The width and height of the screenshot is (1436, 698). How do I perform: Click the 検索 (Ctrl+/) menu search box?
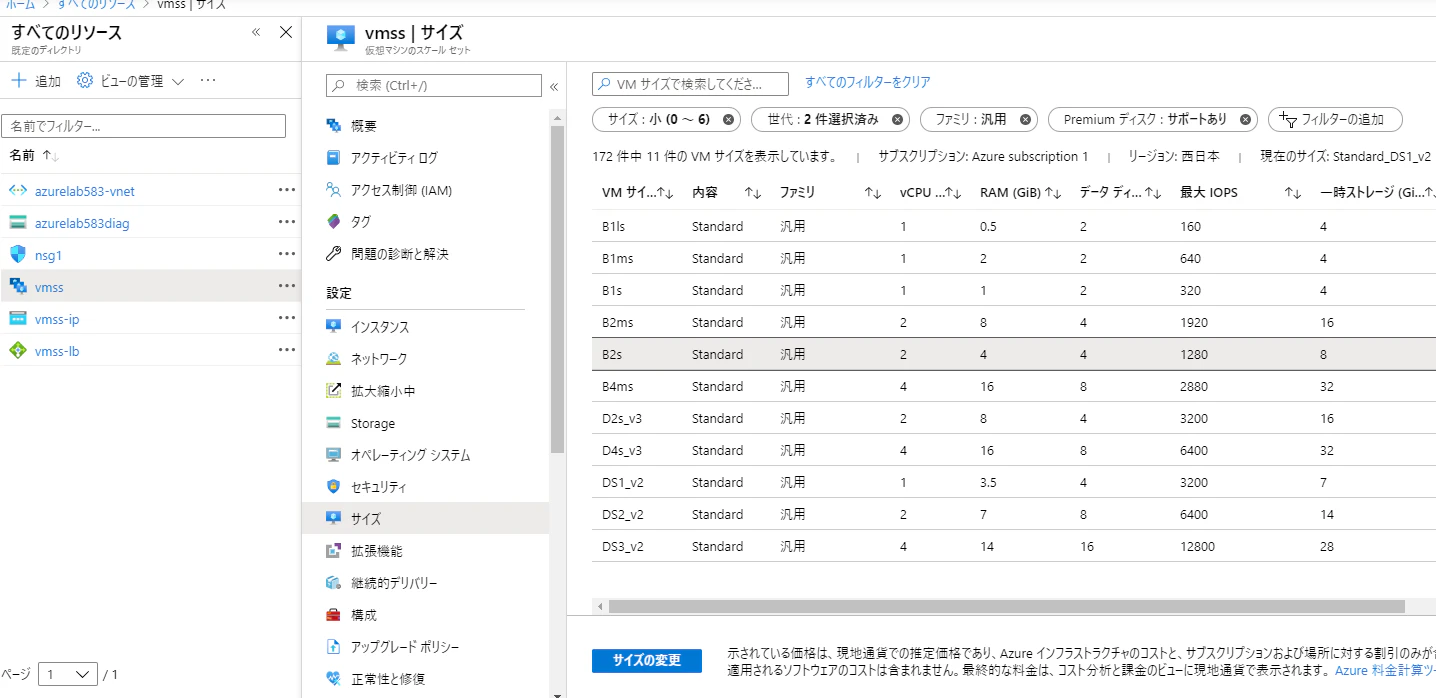point(434,86)
